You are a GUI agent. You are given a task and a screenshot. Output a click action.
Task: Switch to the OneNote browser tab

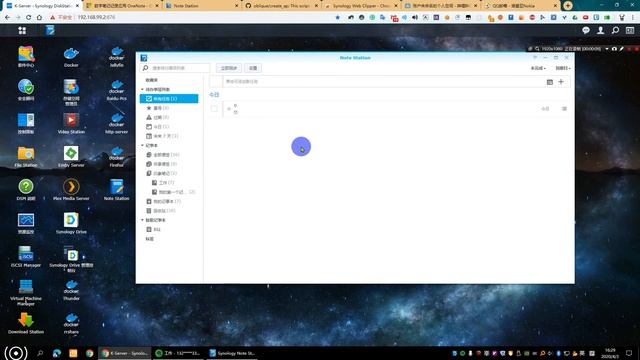tap(122, 6)
